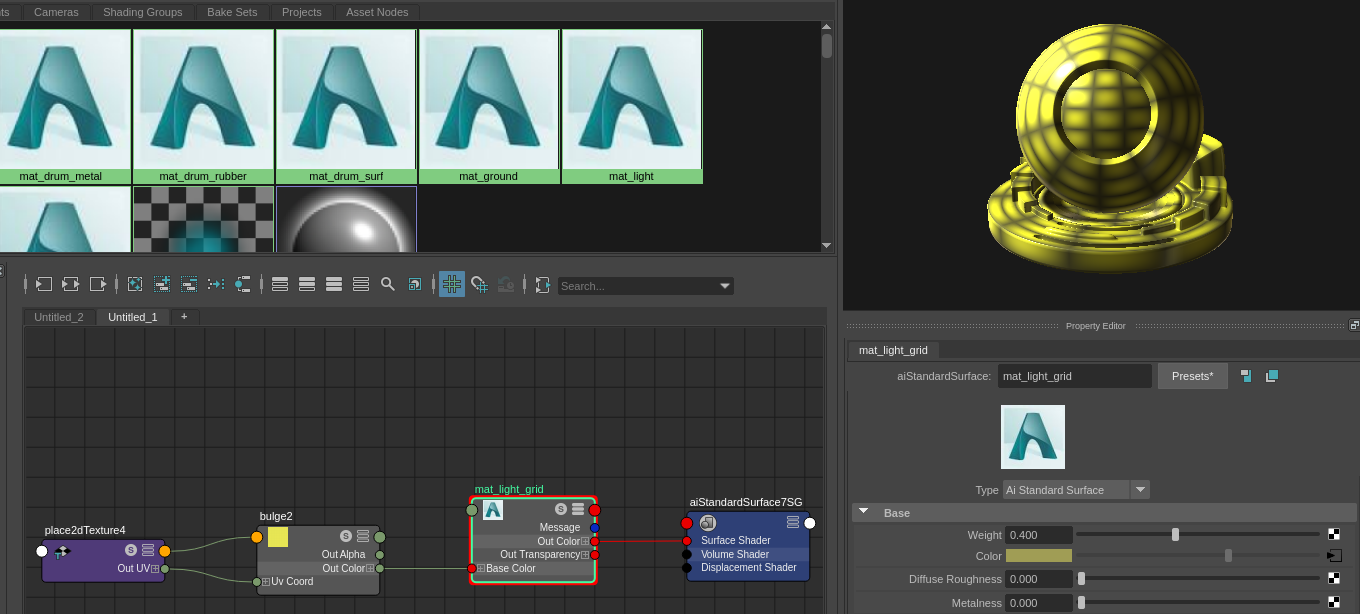
Task: Select the mat_ground material thumbnail
Action: pos(488,106)
